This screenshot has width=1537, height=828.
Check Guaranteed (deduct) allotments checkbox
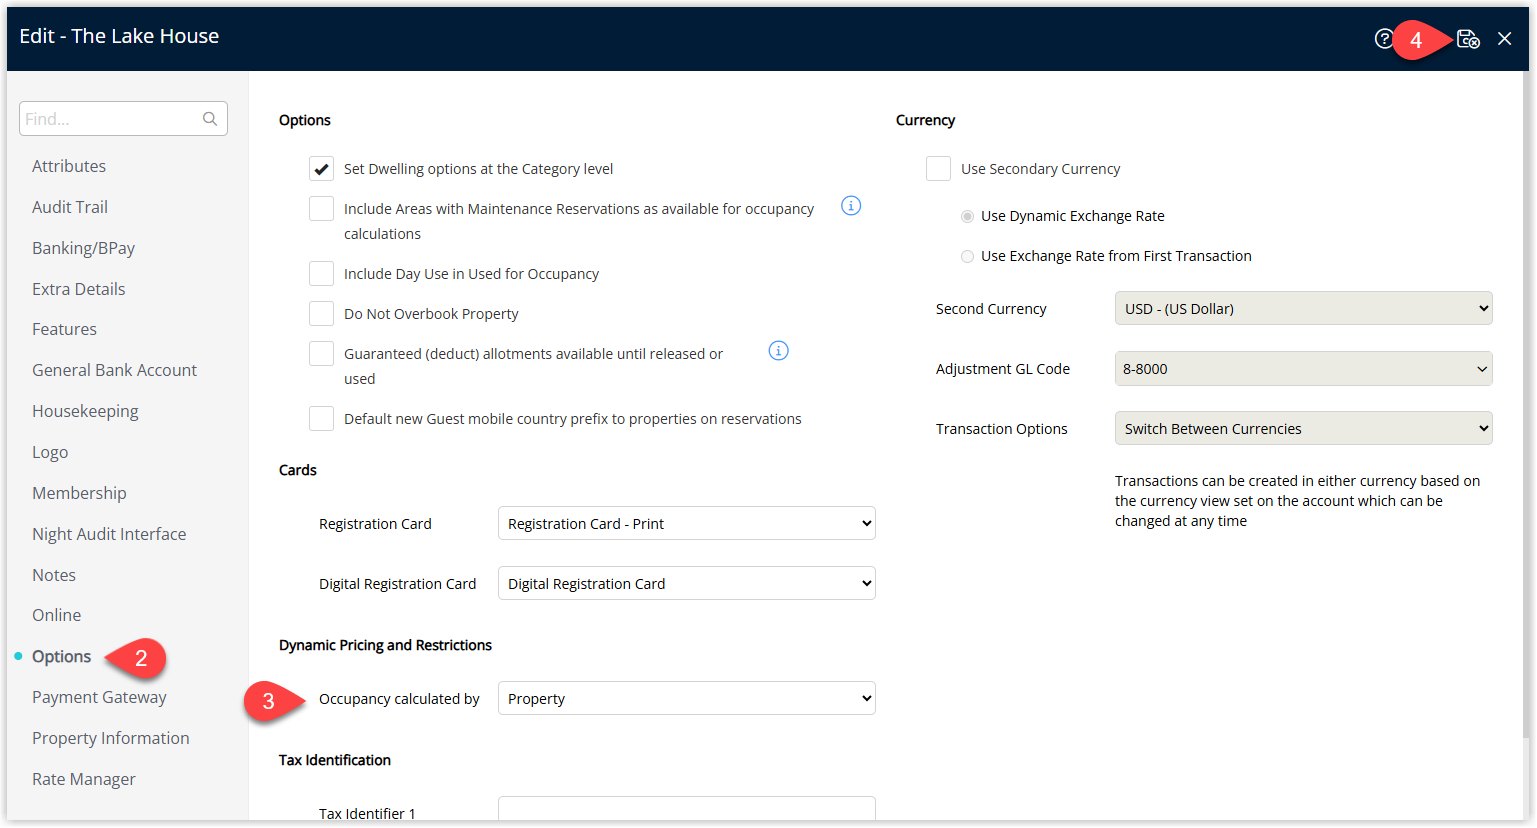point(321,354)
